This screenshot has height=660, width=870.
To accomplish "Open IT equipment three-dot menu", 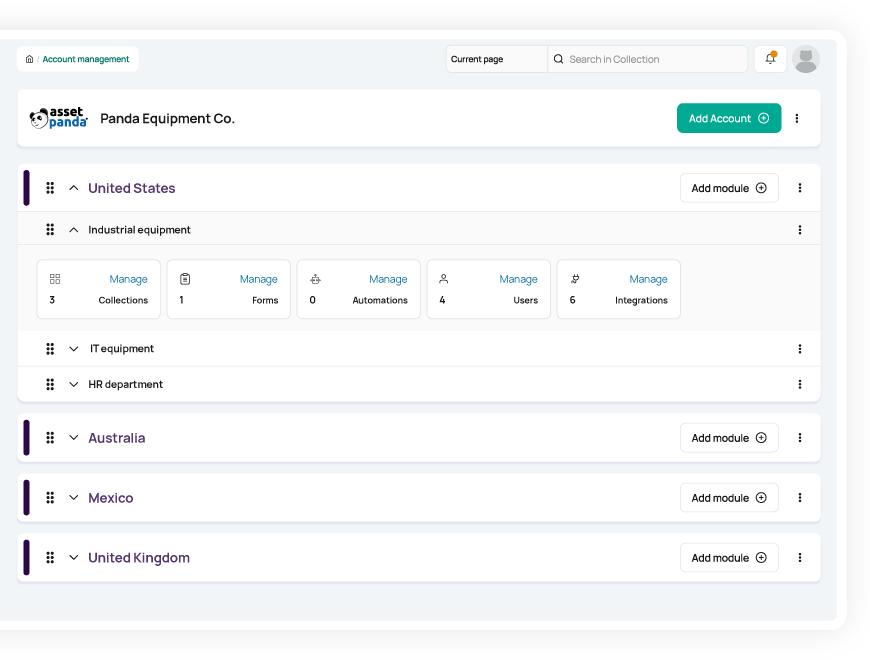I will (x=800, y=349).
